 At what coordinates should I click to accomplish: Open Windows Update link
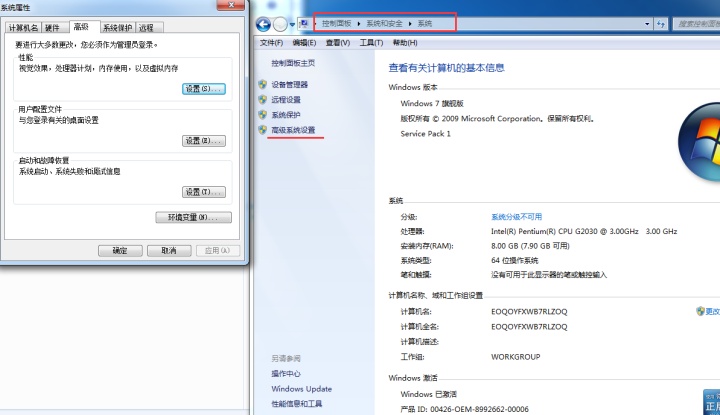[301, 389]
